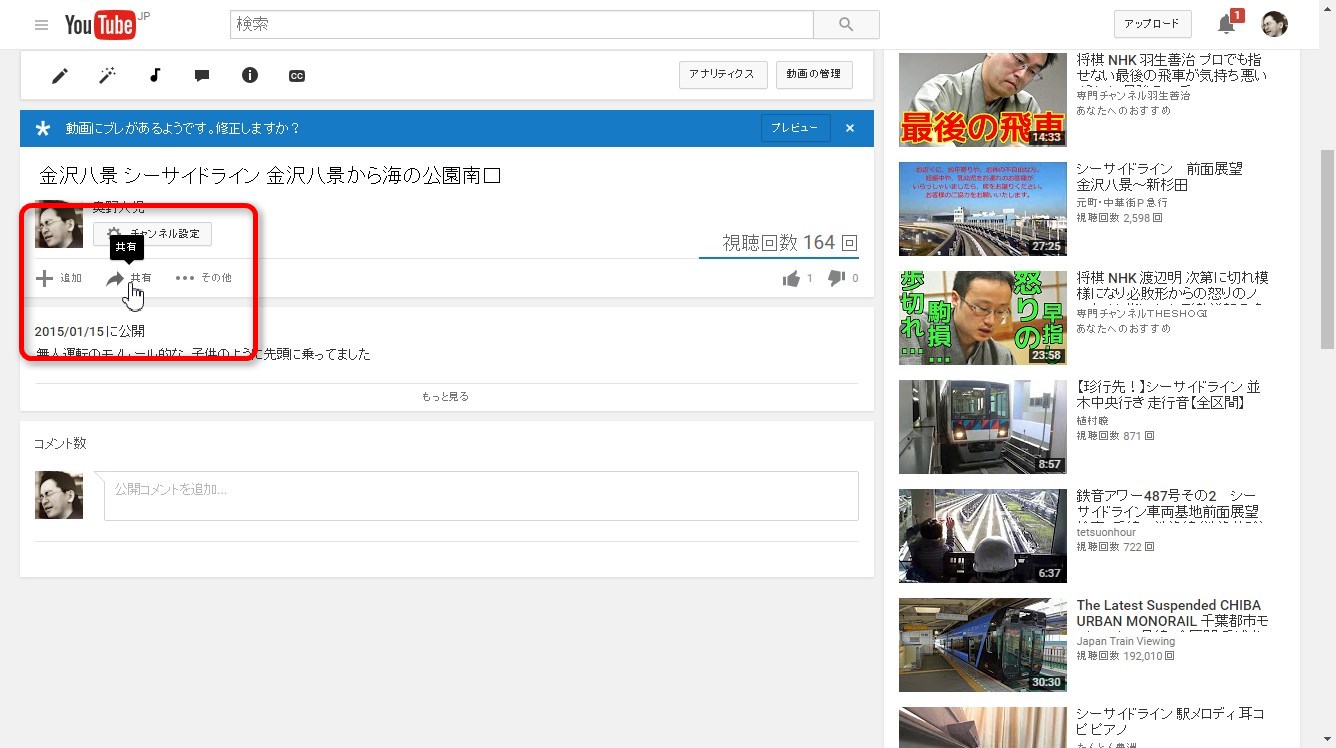Open title シーサイドライン 前面展望
The height and width of the screenshot is (748, 1336).
[1159, 177]
